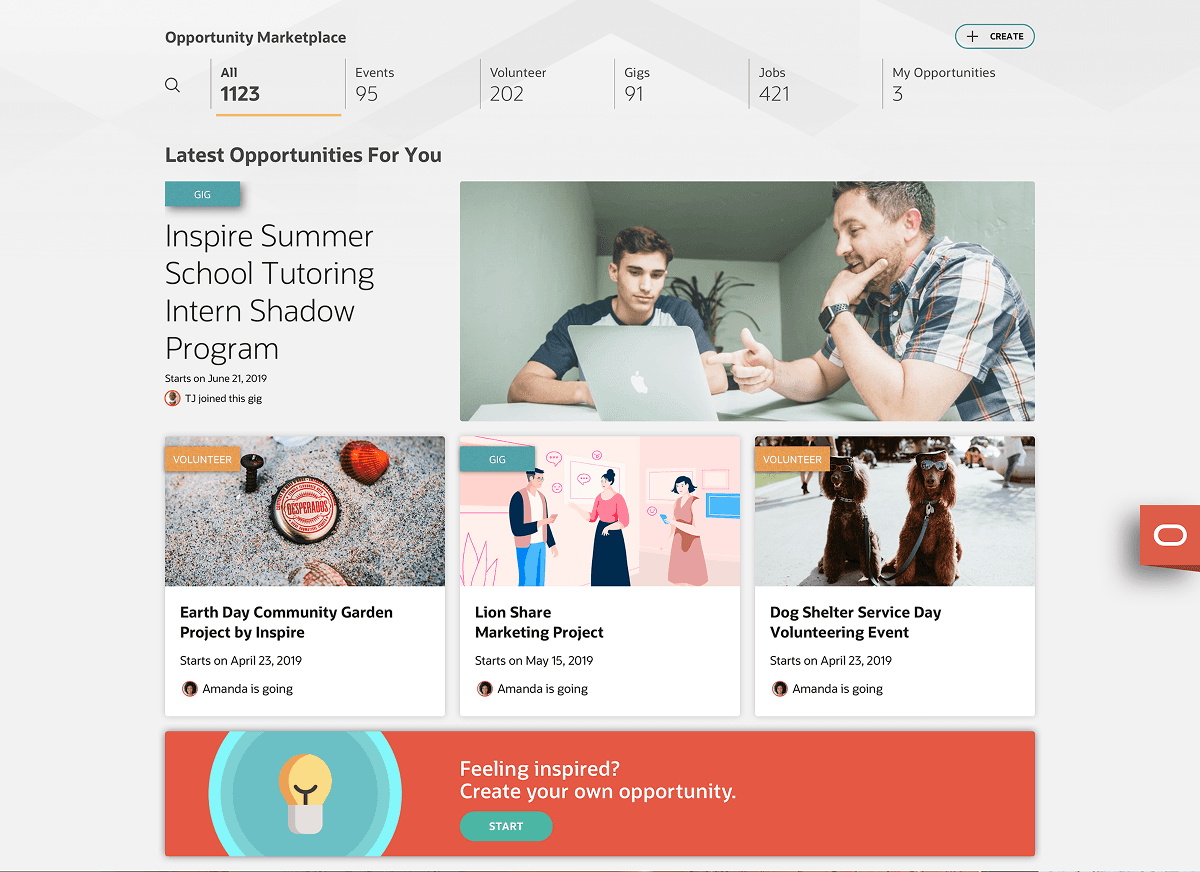The image size is (1200, 872).
Task: Click Amanda's avatar on the Earth Day card
Action: pyautogui.click(x=190, y=688)
